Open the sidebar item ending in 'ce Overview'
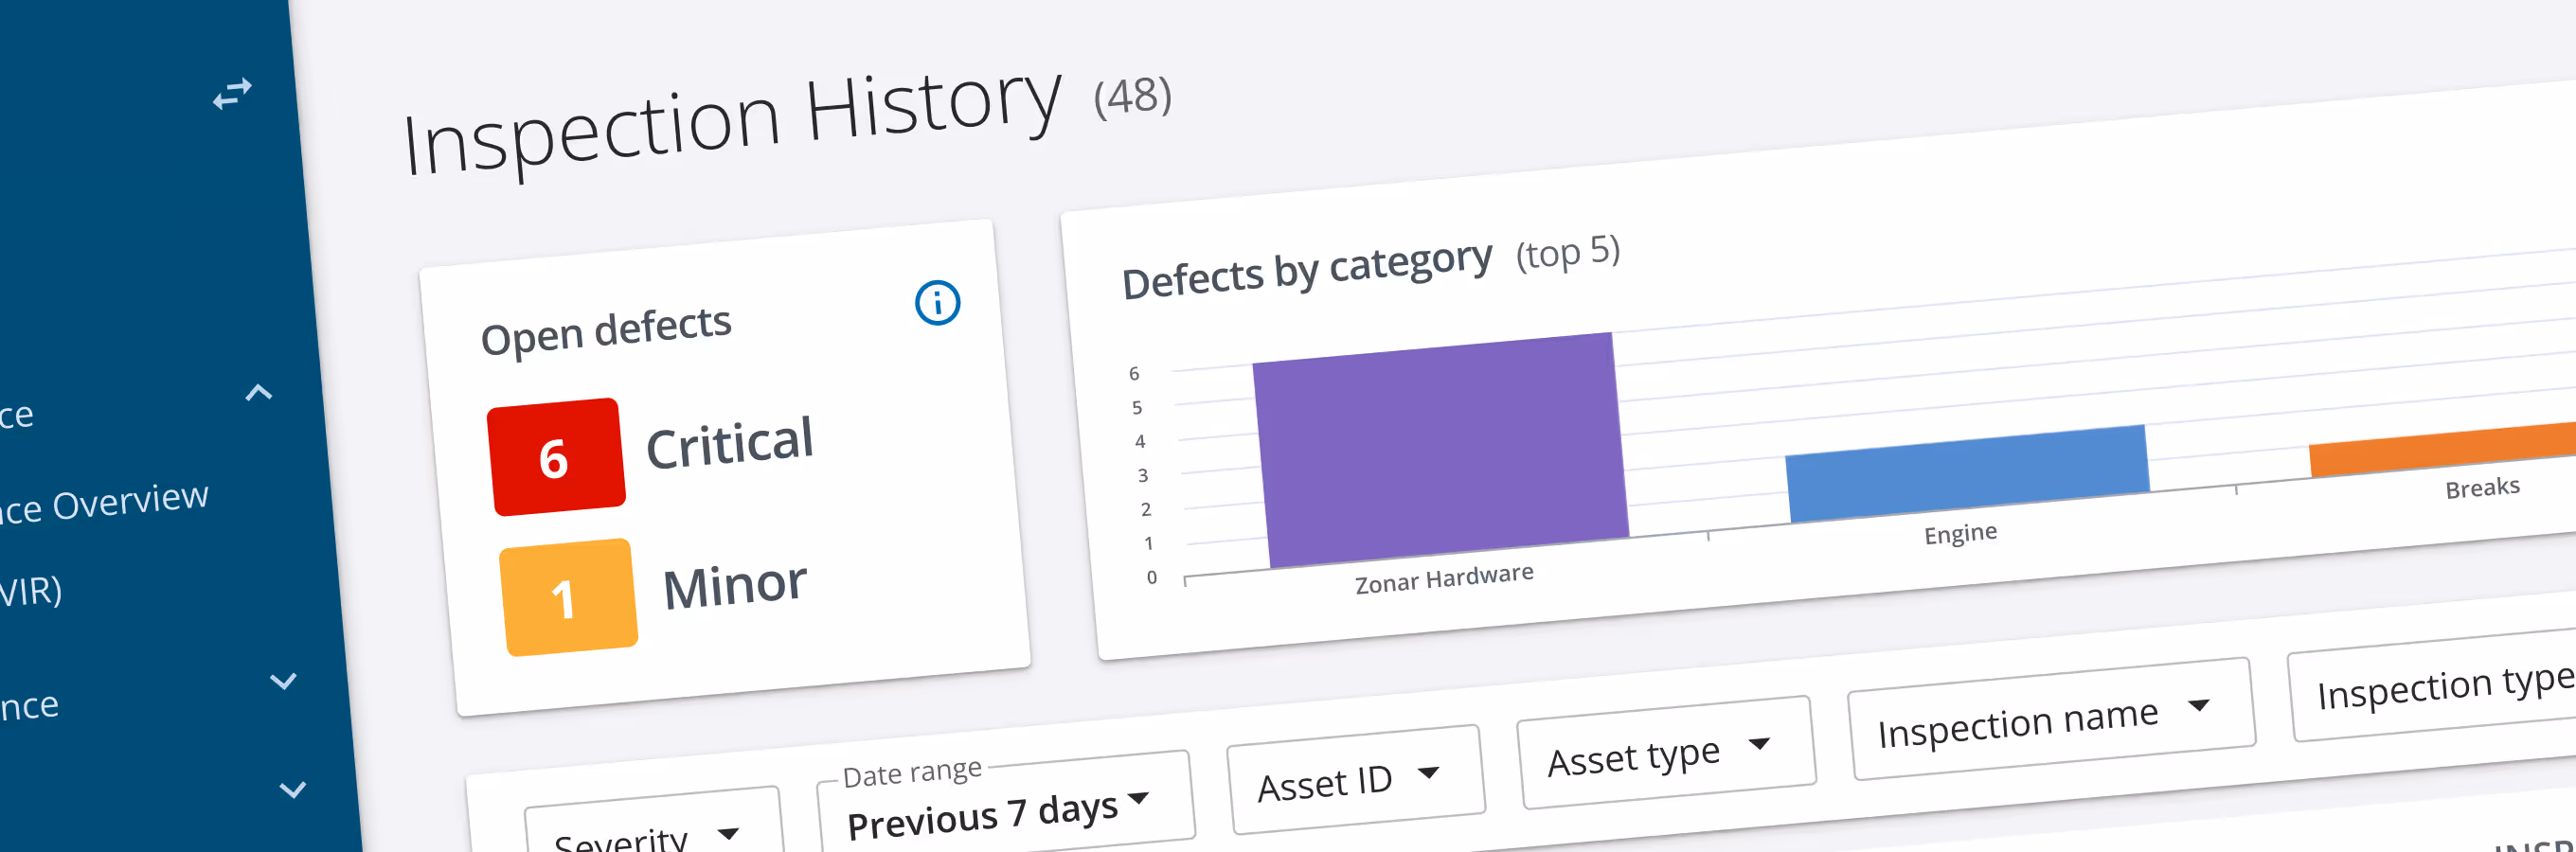2576x852 pixels. click(x=103, y=503)
